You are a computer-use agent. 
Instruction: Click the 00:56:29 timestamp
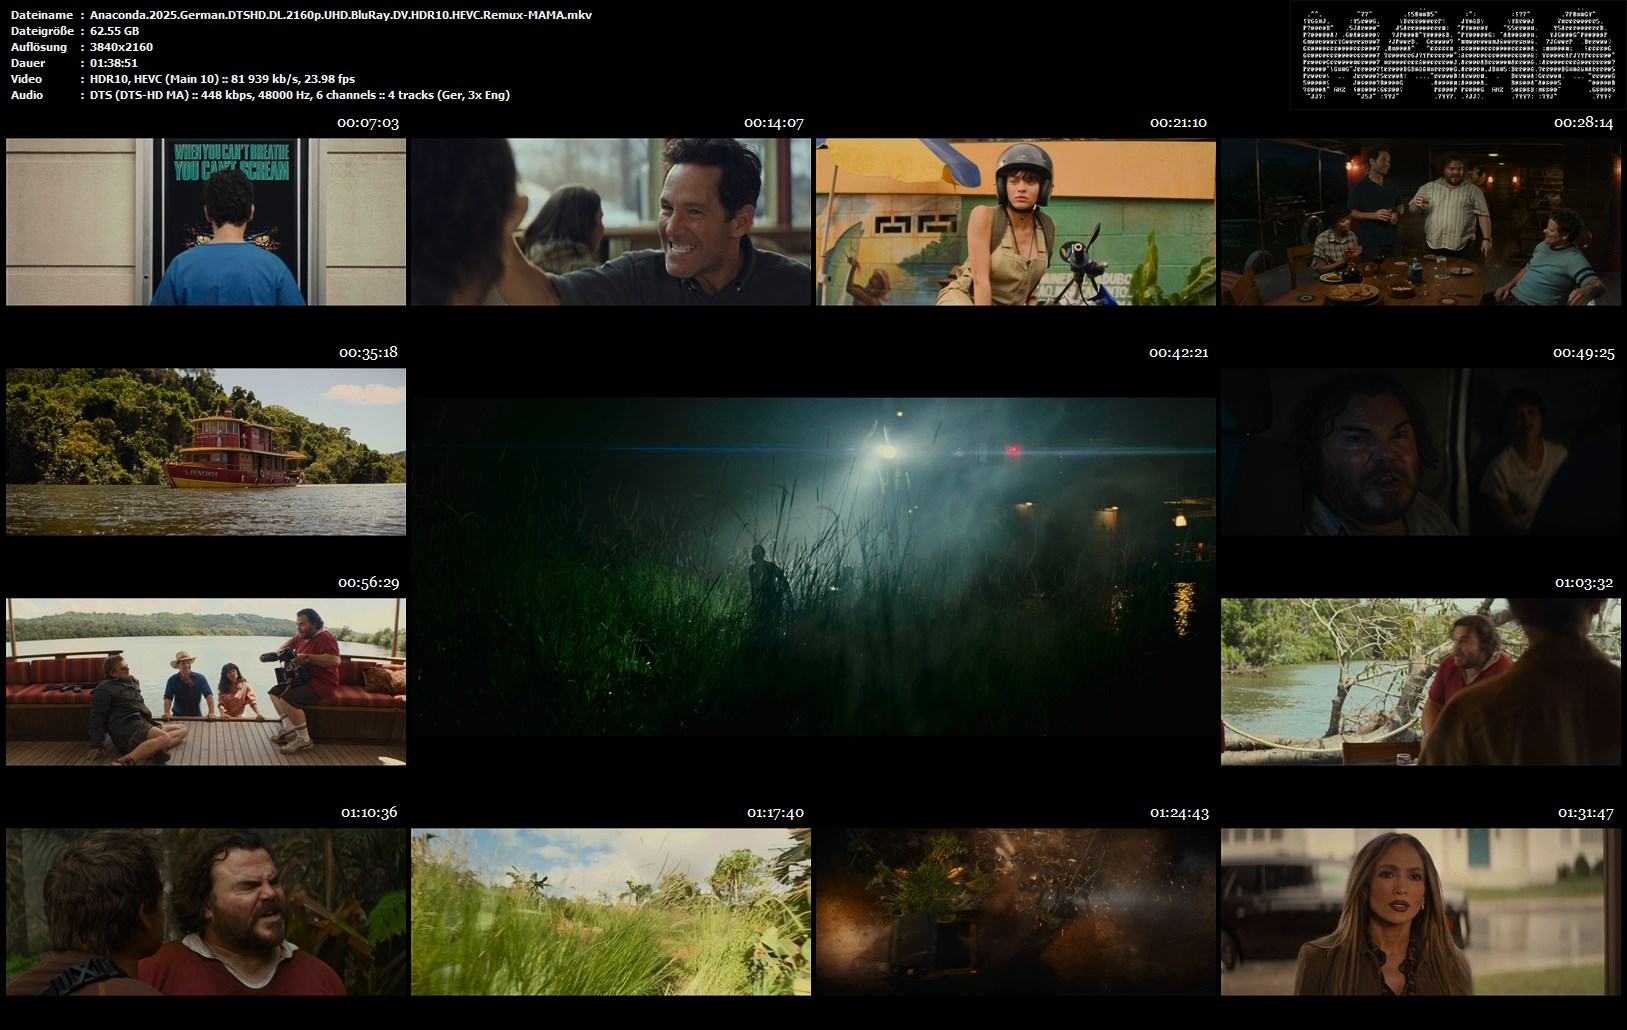(x=368, y=582)
